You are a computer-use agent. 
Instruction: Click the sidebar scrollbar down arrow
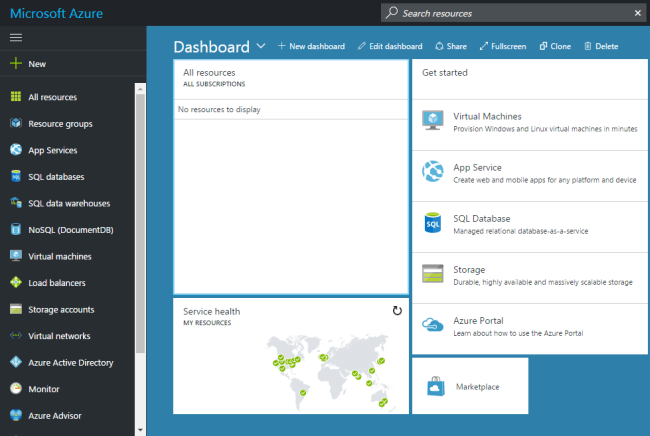[x=140, y=430]
